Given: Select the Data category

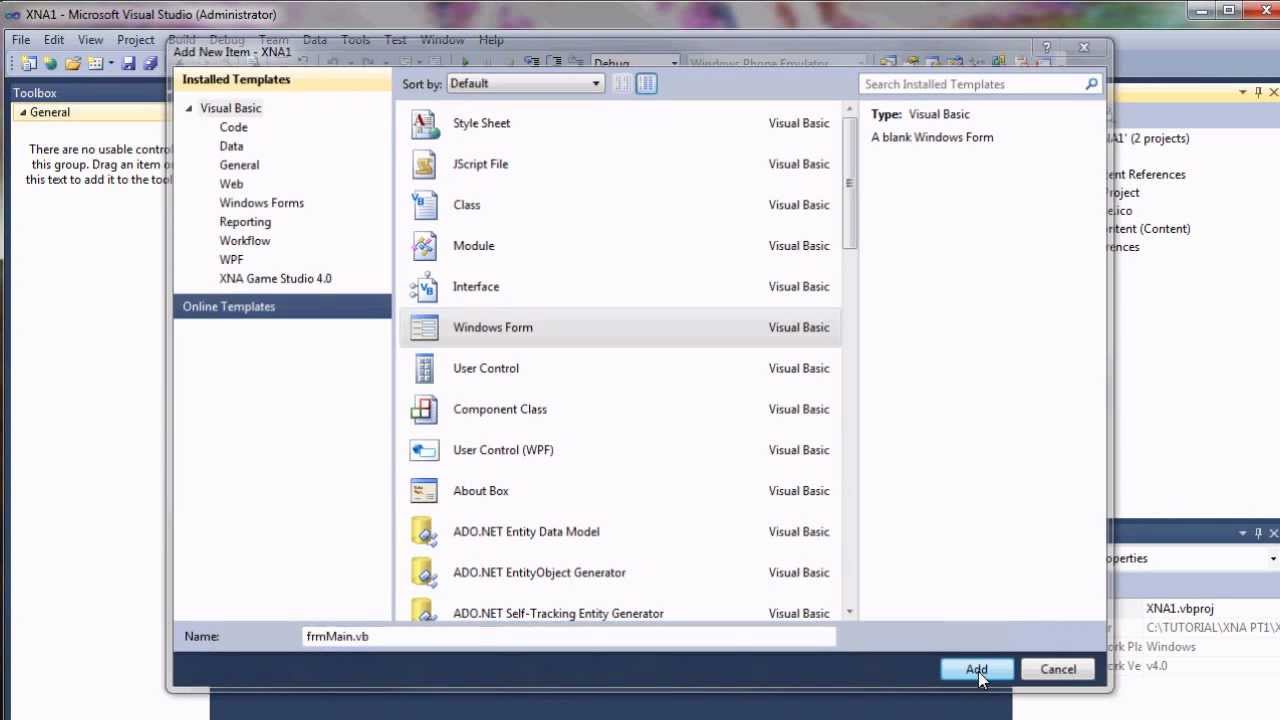Looking at the screenshot, I should click(x=231, y=146).
